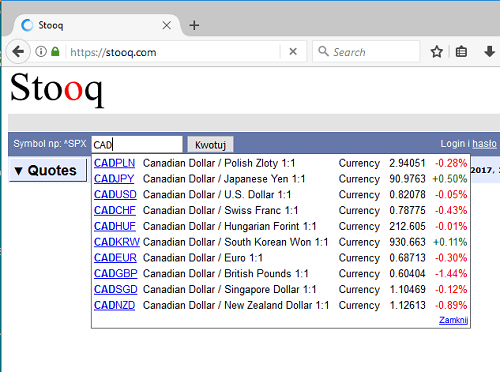This screenshot has height=372, width=500.
Task: Click the 0.68713 price value
Action: coord(407,258)
